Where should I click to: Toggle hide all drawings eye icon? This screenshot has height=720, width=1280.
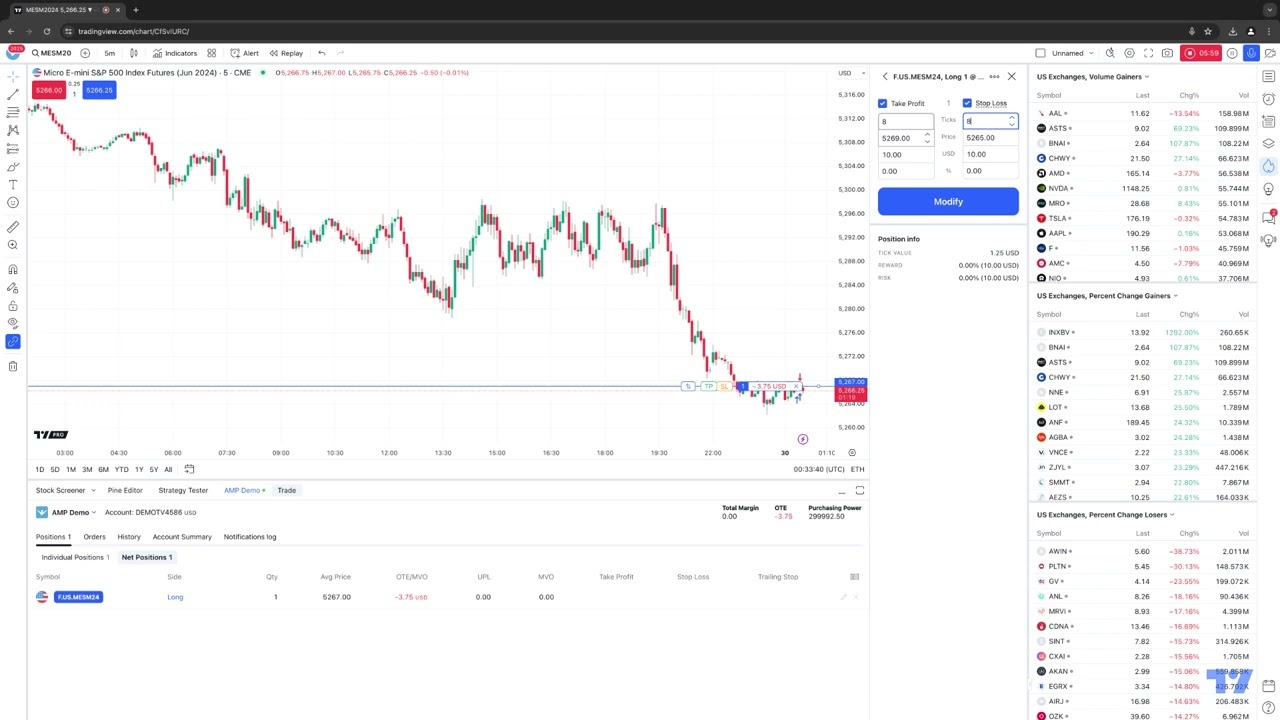pyautogui.click(x=13, y=323)
